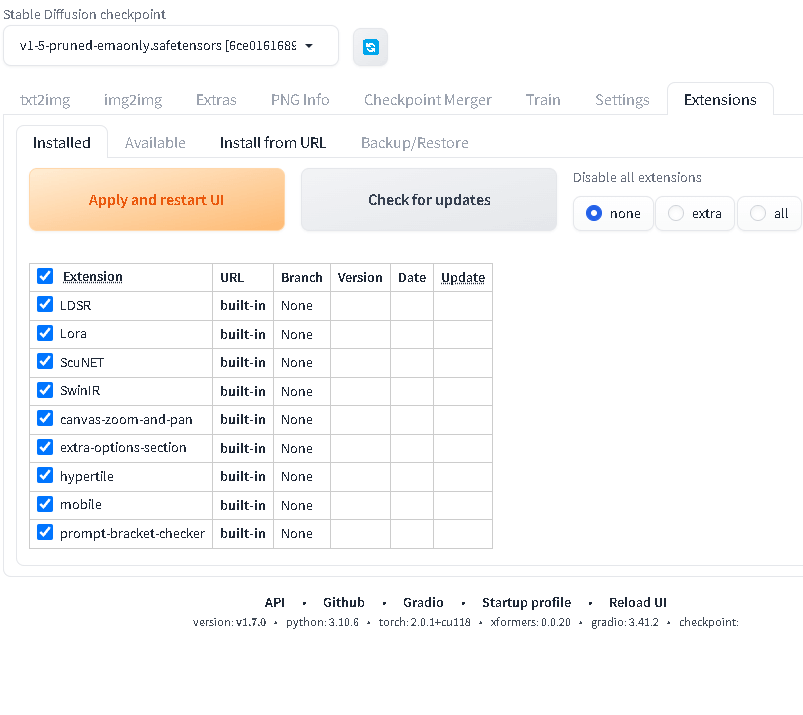This screenshot has height=715, width=803.
Task: Click the Reload UI link
Action: point(638,602)
